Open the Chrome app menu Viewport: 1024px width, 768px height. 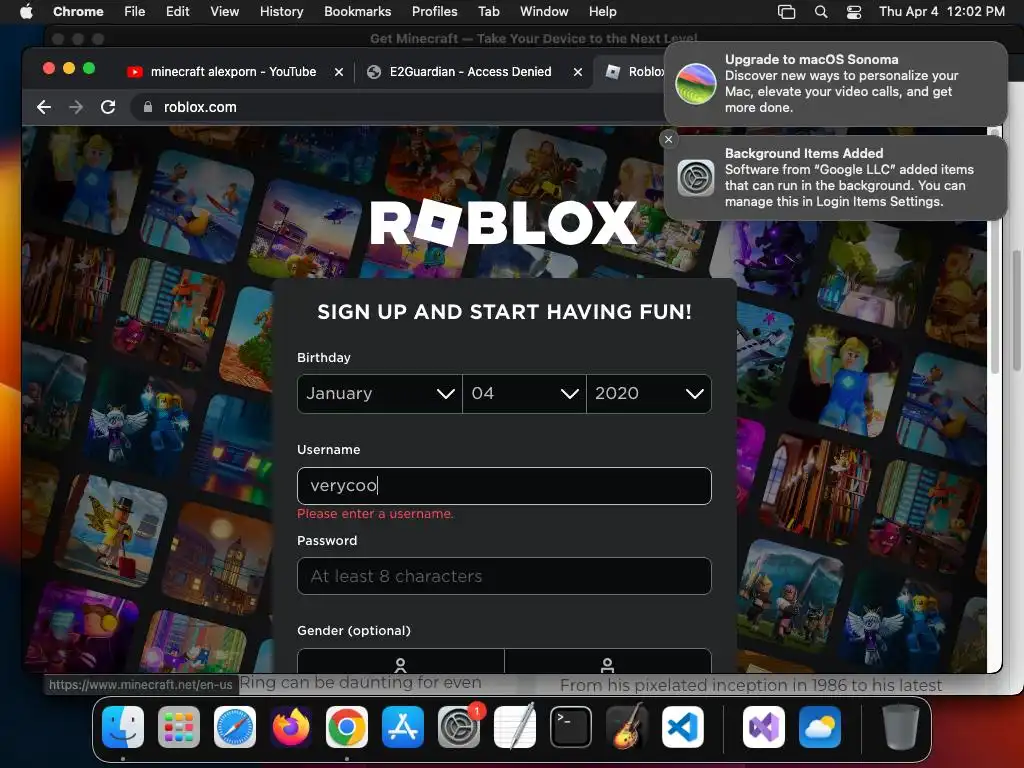click(x=78, y=11)
